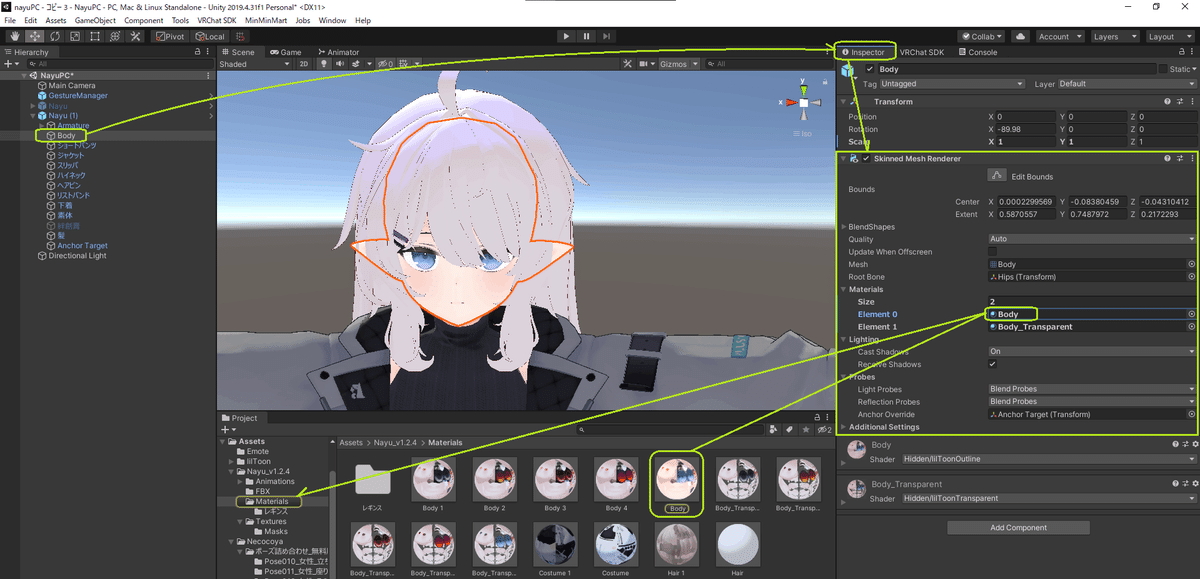This screenshot has width=1200, height=579.
Task: Open the Collab button
Action: coord(983,36)
